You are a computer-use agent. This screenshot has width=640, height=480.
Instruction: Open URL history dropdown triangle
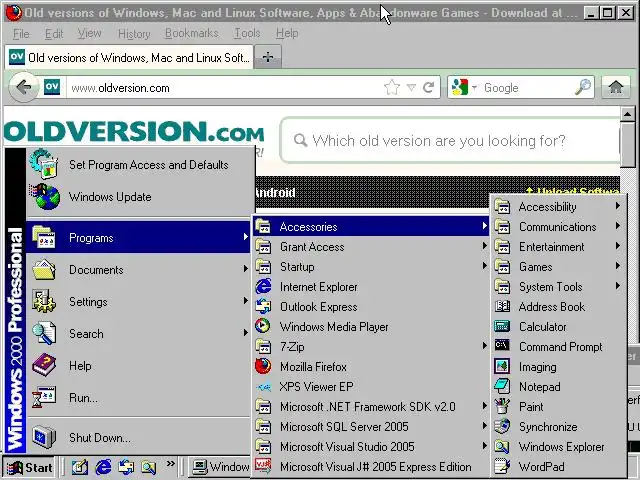coord(411,87)
